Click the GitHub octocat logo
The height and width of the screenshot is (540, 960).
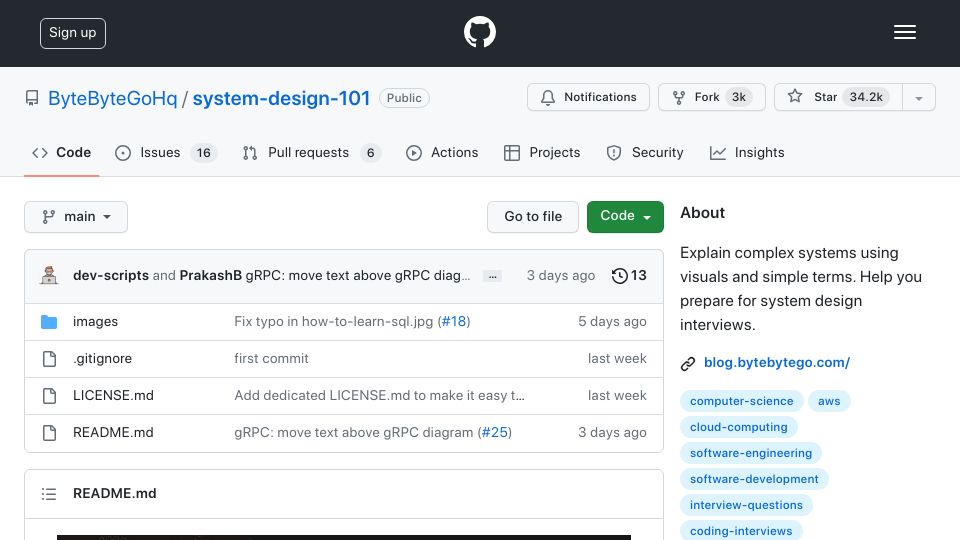click(479, 32)
